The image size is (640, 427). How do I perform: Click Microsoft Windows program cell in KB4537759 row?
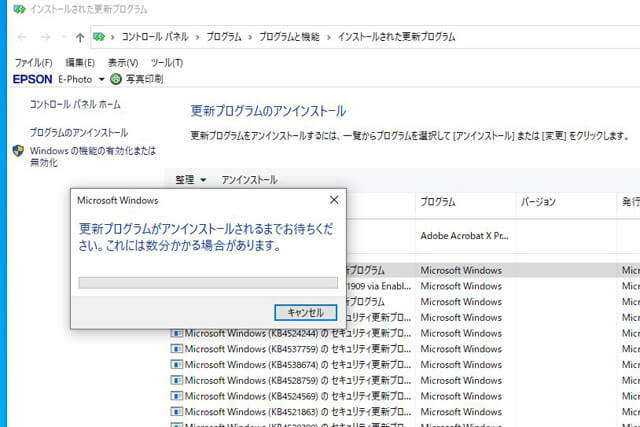tap(461, 349)
